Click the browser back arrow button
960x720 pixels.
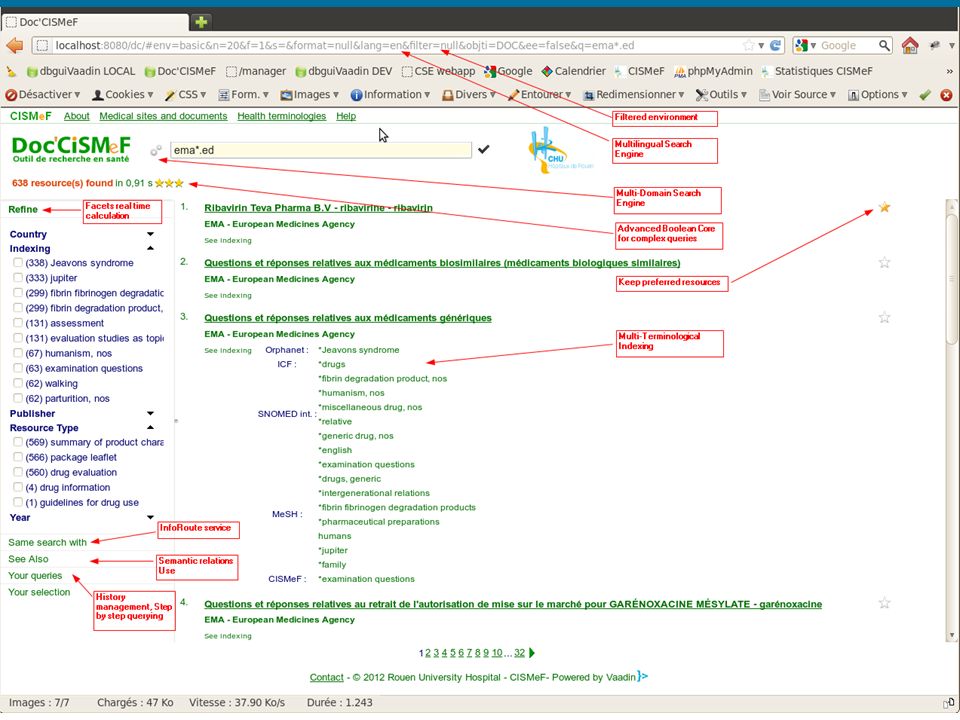coord(14,45)
